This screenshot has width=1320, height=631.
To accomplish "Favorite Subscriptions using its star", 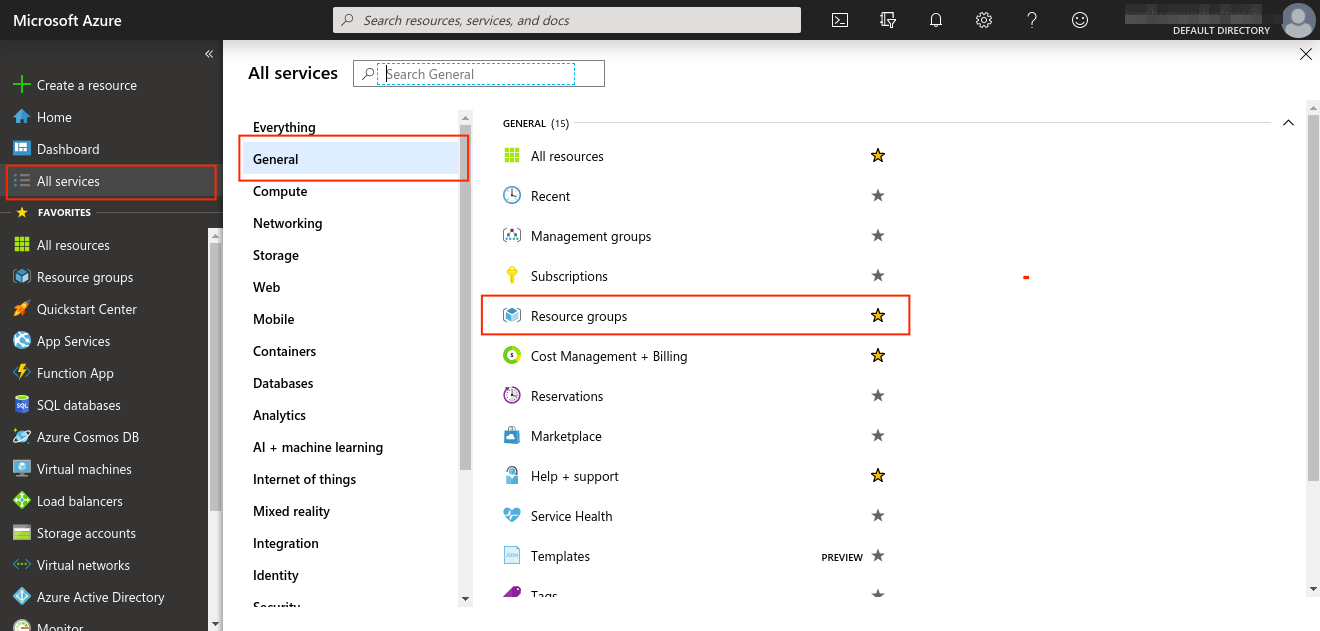I will pyautogui.click(x=878, y=276).
